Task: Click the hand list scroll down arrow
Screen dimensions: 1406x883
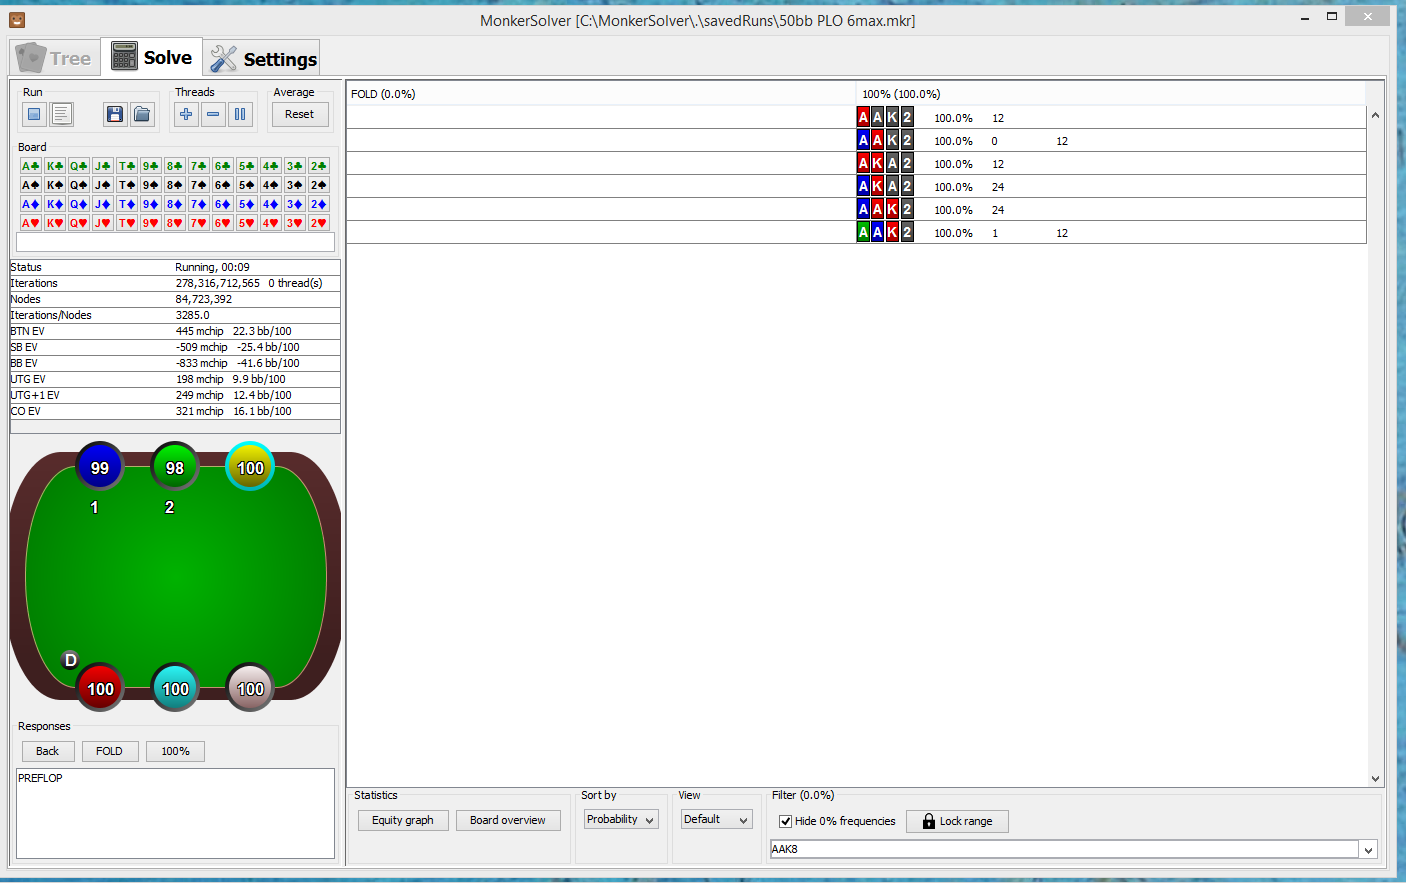Action: pyautogui.click(x=1375, y=779)
